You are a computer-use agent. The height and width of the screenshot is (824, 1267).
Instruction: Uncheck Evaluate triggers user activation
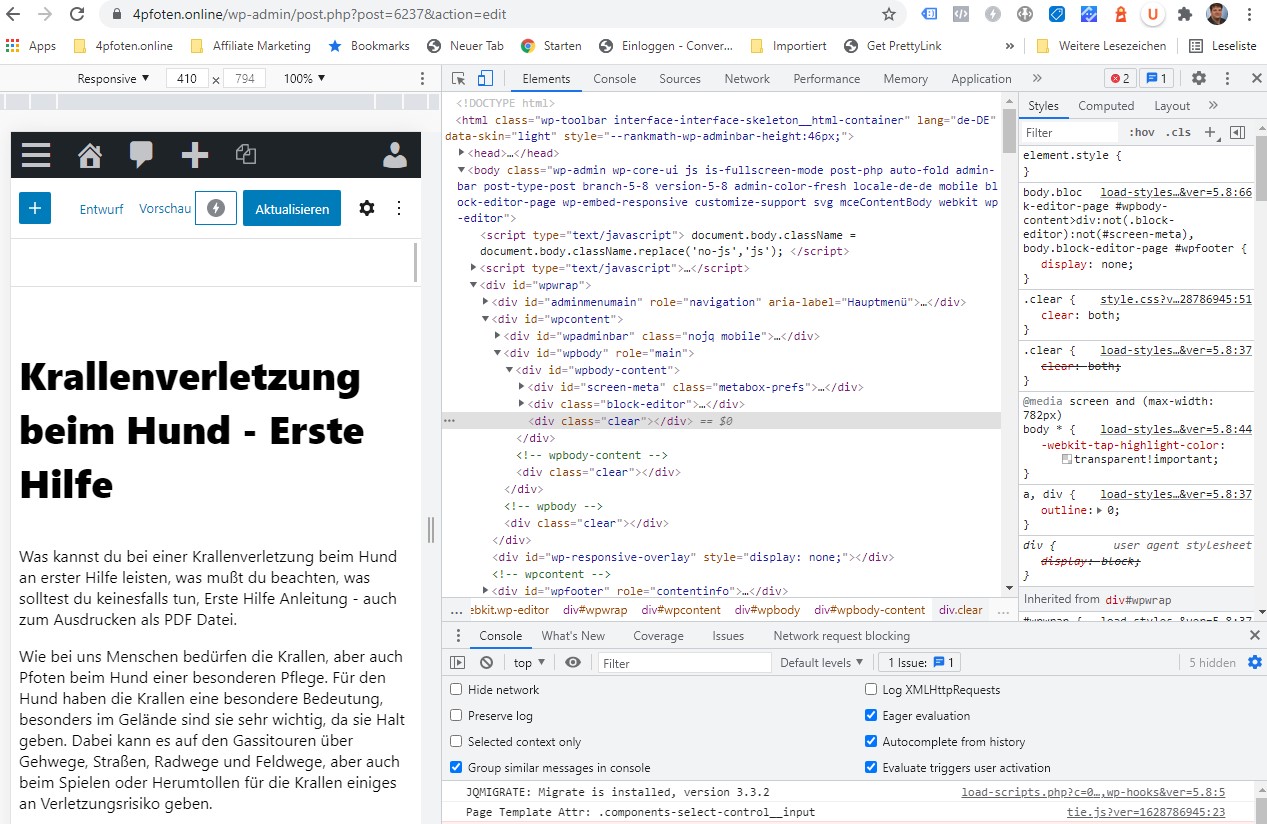pyautogui.click(x=870, y=767)
